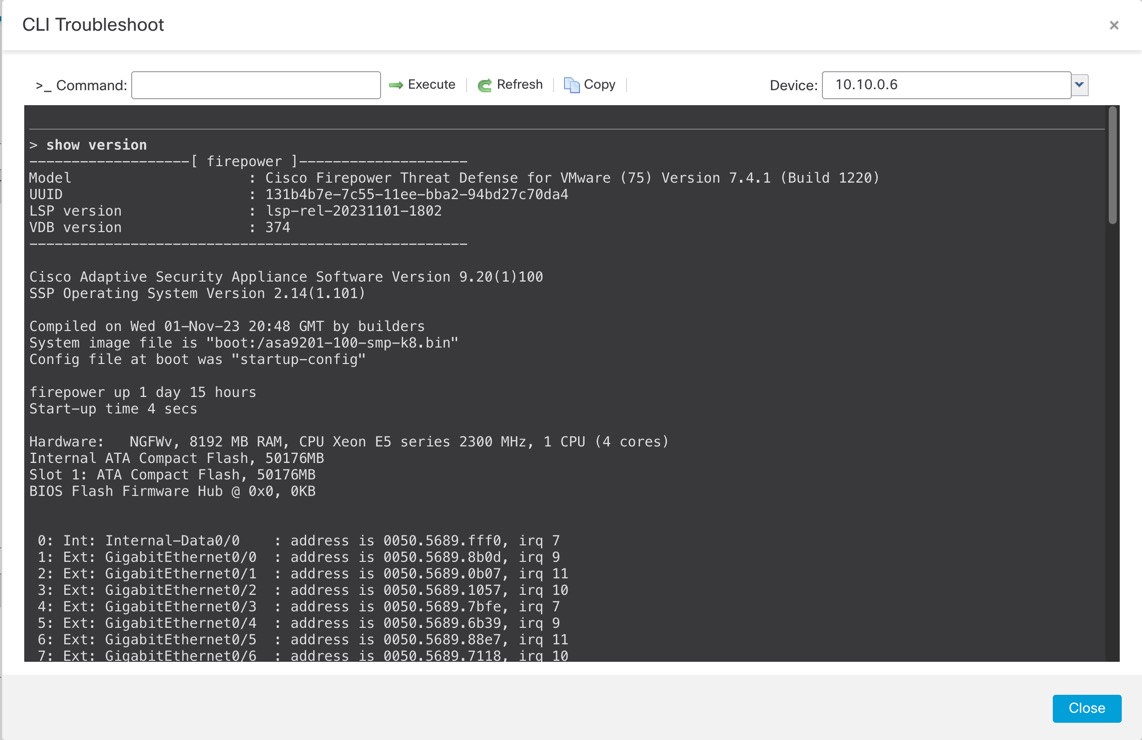This screenshot has height=740, width=1142.
Task: Click 'Internal ATA Compact Flash, 50176MB' line
Action: (177, 458)
